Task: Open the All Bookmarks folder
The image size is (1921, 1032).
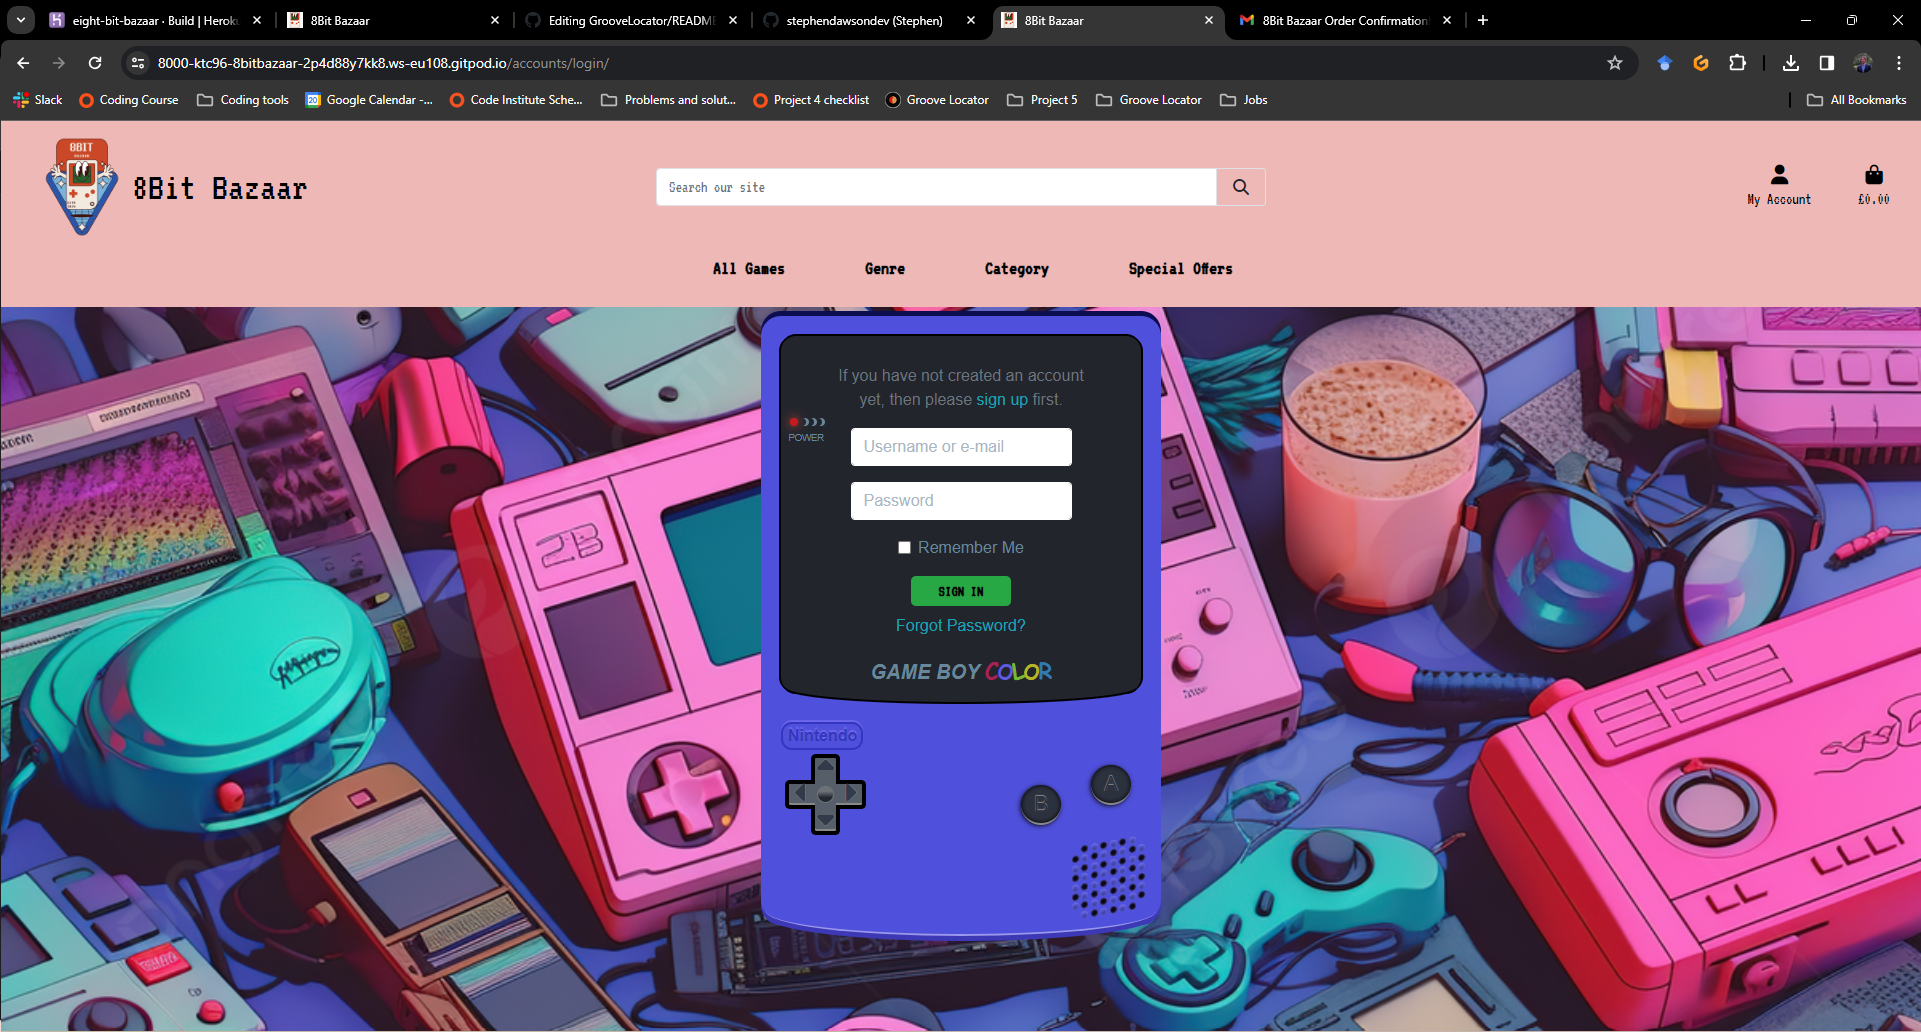Action: tap(1857, 100)
